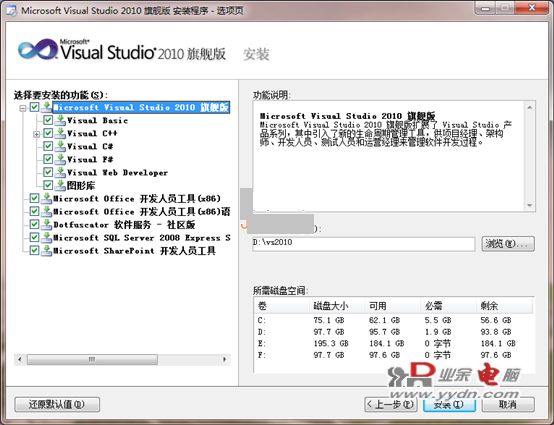
Task: Select the Visual C# tree item label
Action: click(90, 147)
